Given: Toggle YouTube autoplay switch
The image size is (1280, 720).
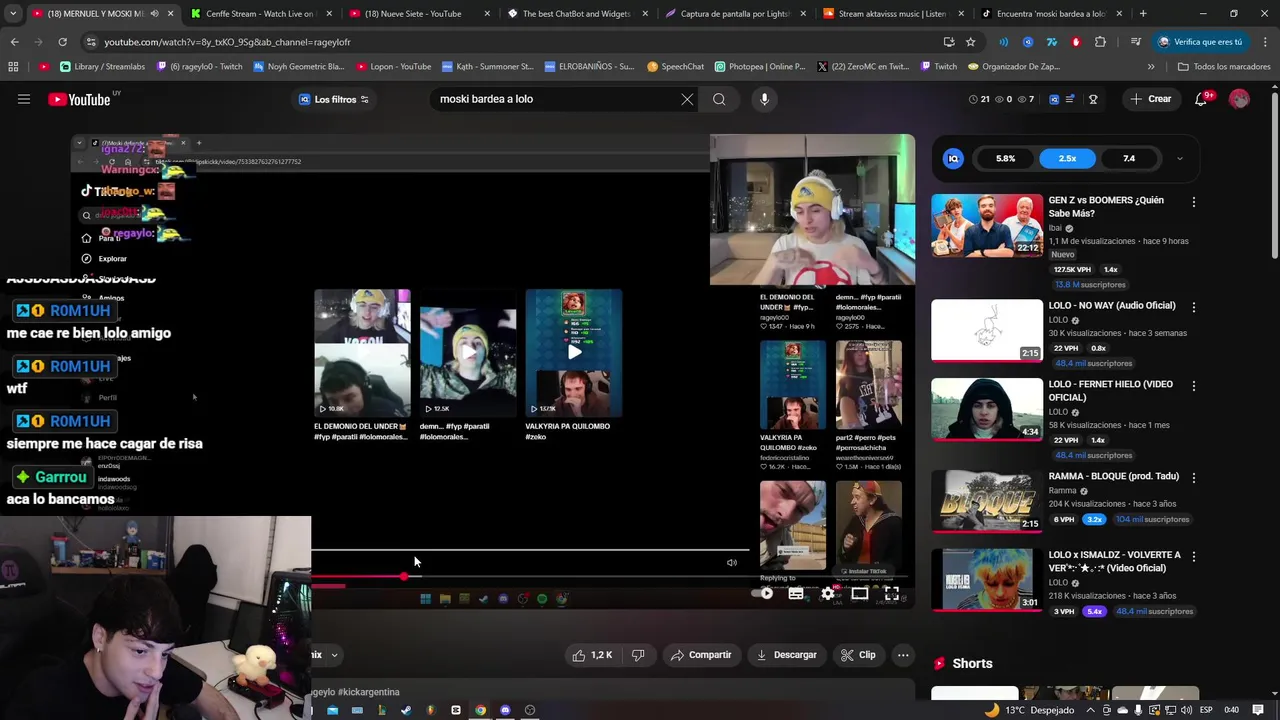Looking at the screenshot, I should [x=763, y=593].
